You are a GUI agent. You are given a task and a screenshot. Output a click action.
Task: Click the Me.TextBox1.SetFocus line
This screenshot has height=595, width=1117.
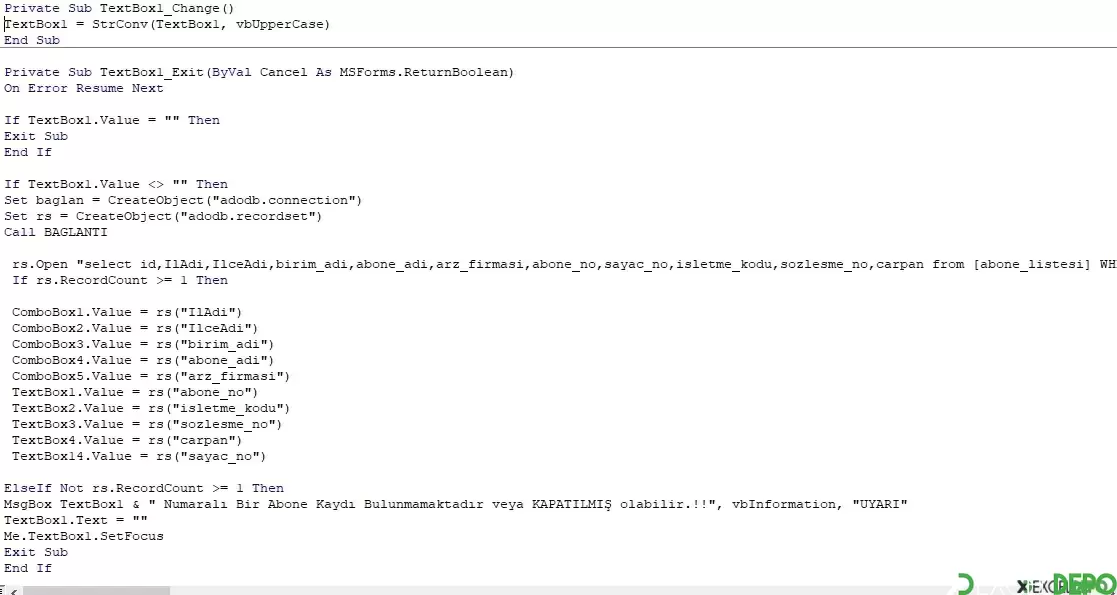[x=84, y=536]
